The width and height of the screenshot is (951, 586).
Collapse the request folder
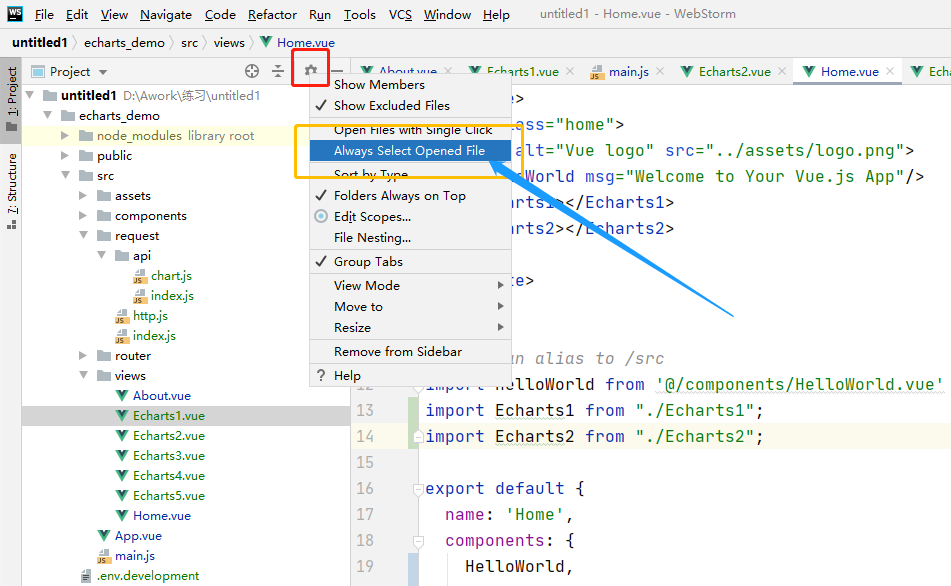84,235
